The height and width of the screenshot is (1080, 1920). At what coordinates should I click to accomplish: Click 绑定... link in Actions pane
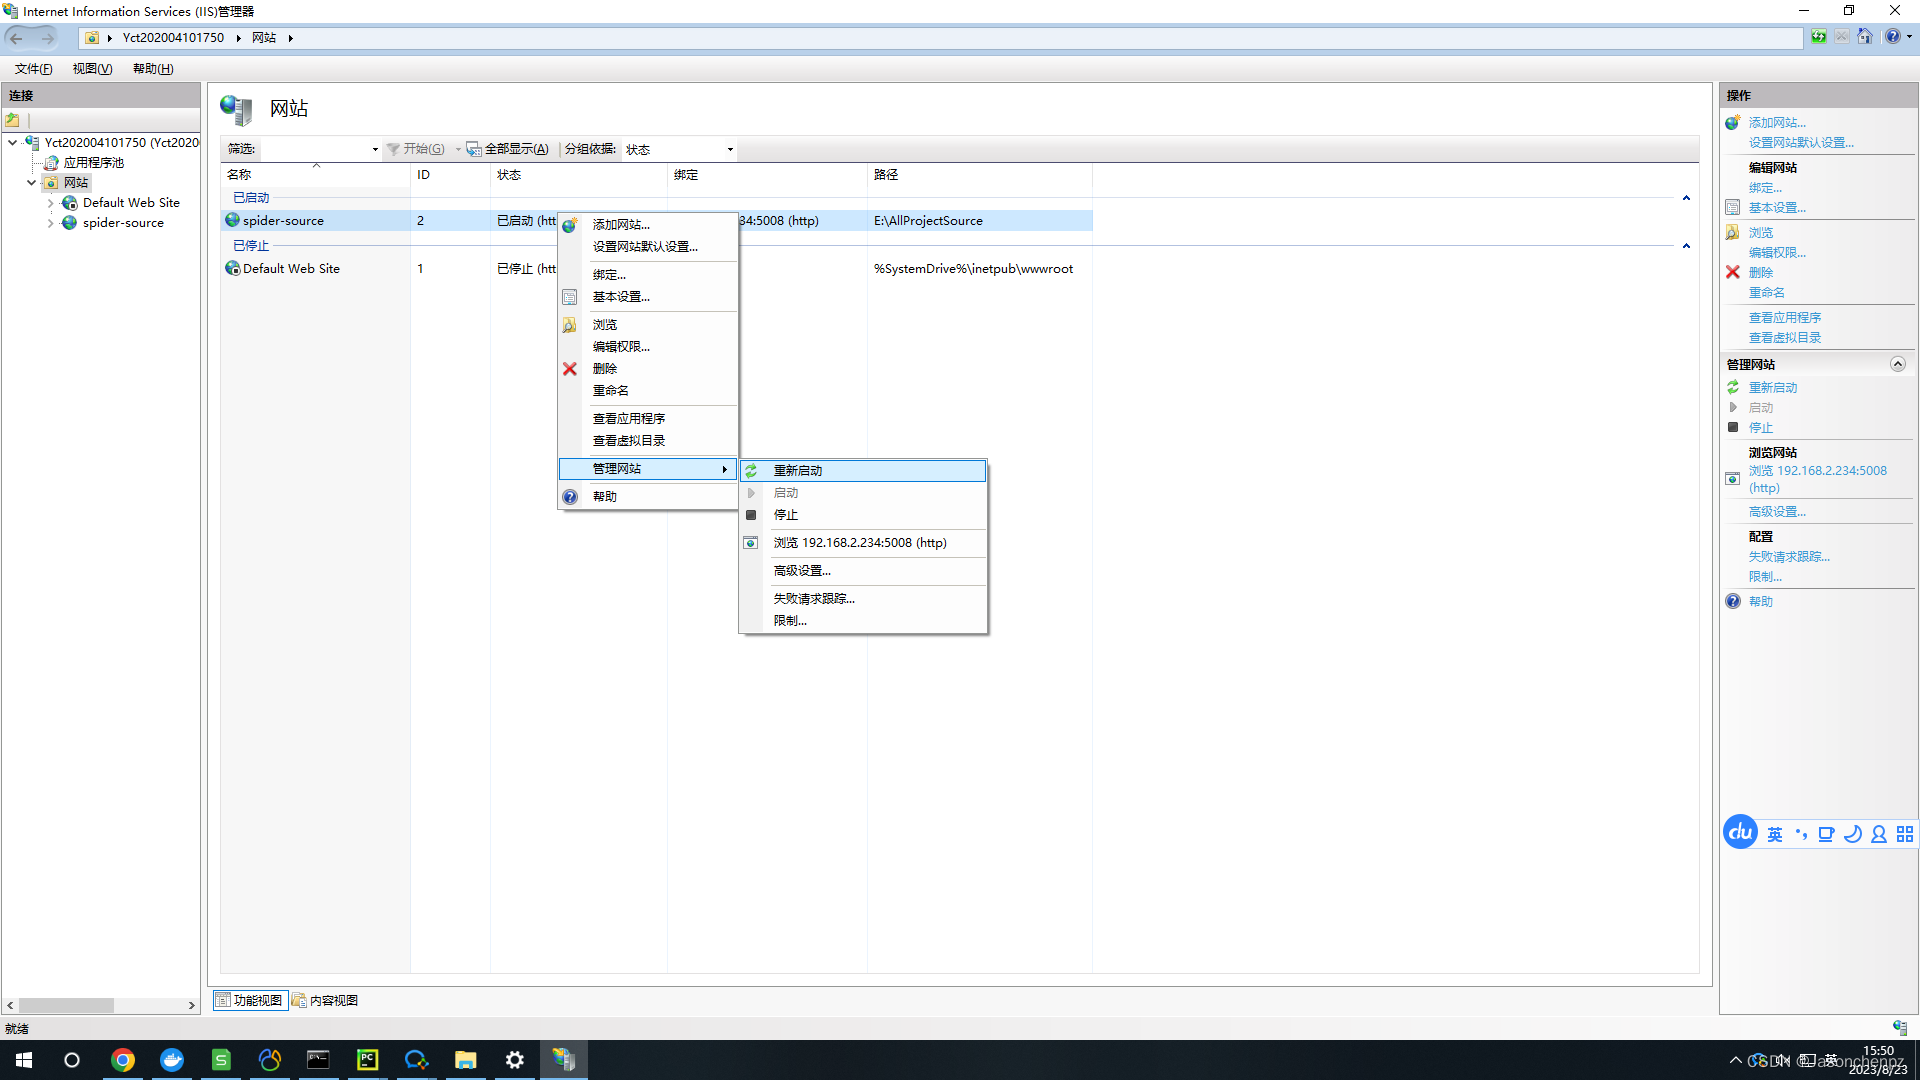point(1765,188)
